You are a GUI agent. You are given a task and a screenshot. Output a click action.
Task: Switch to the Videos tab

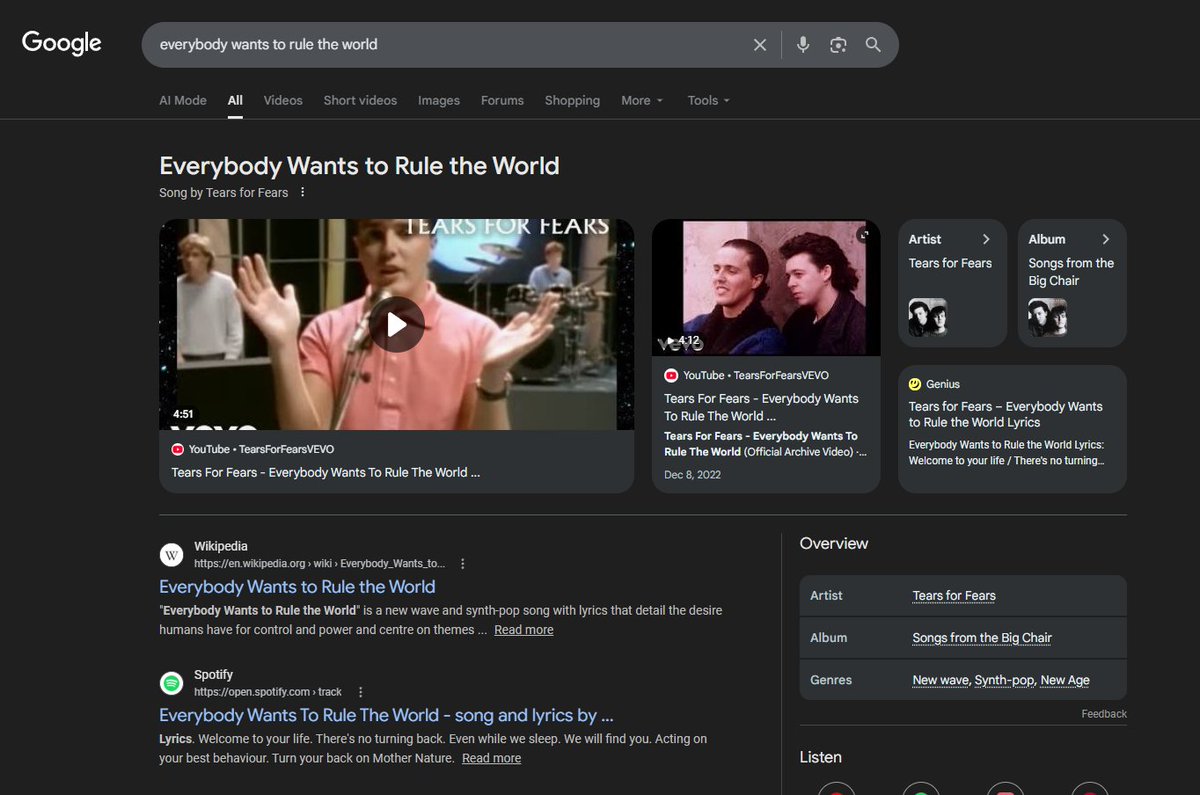pos(283,101)
